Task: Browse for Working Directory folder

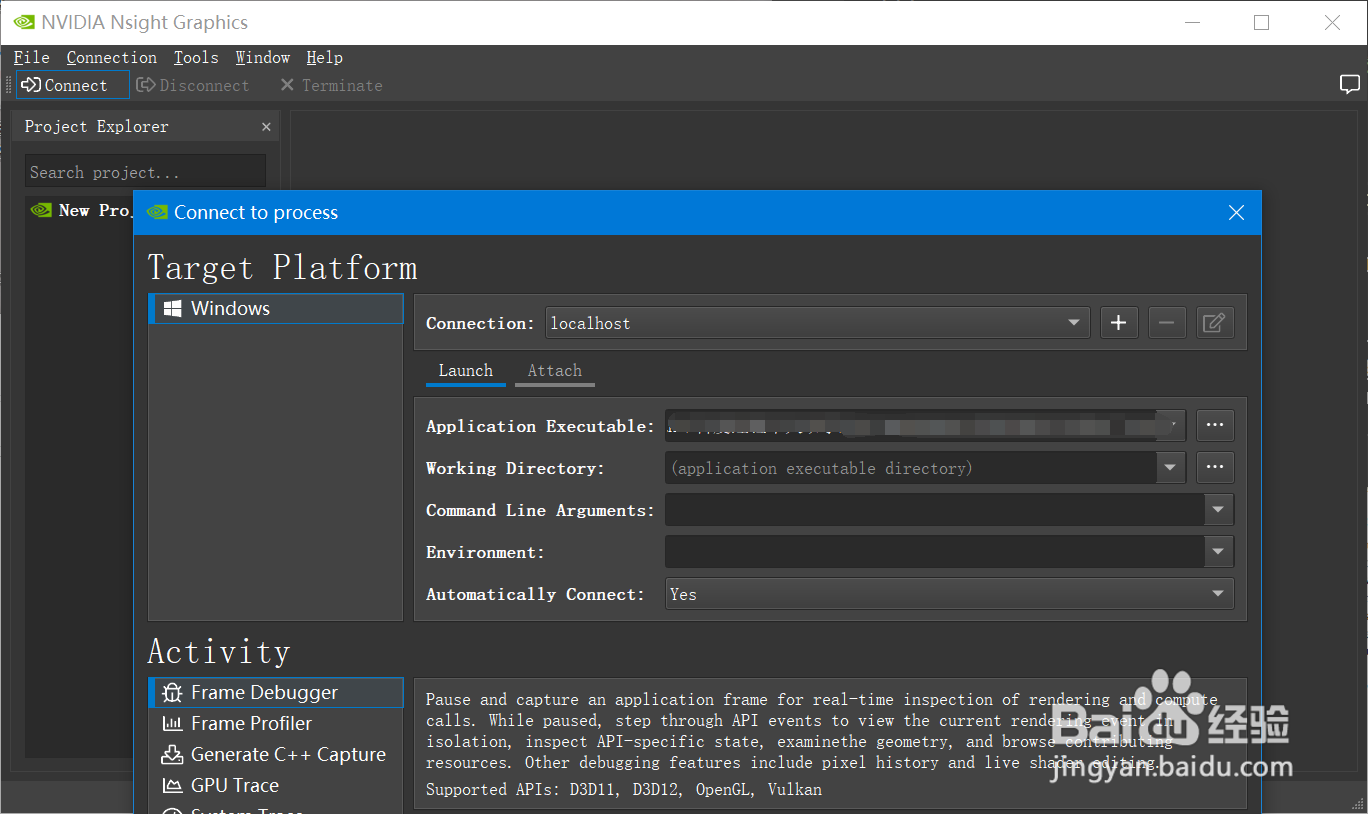Action: (1215, 468)
